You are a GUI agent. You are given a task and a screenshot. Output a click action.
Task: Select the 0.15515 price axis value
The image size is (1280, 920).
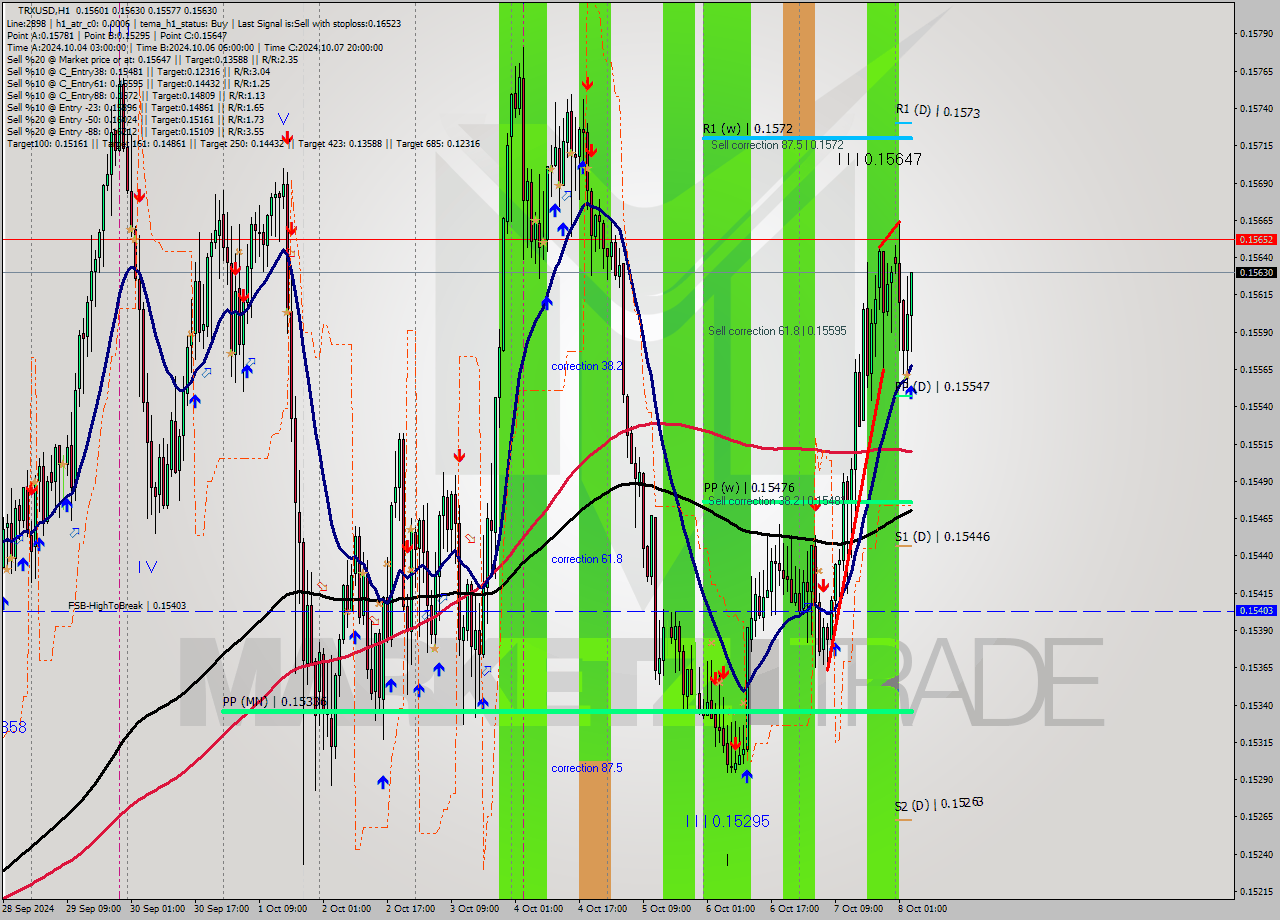1255,444
